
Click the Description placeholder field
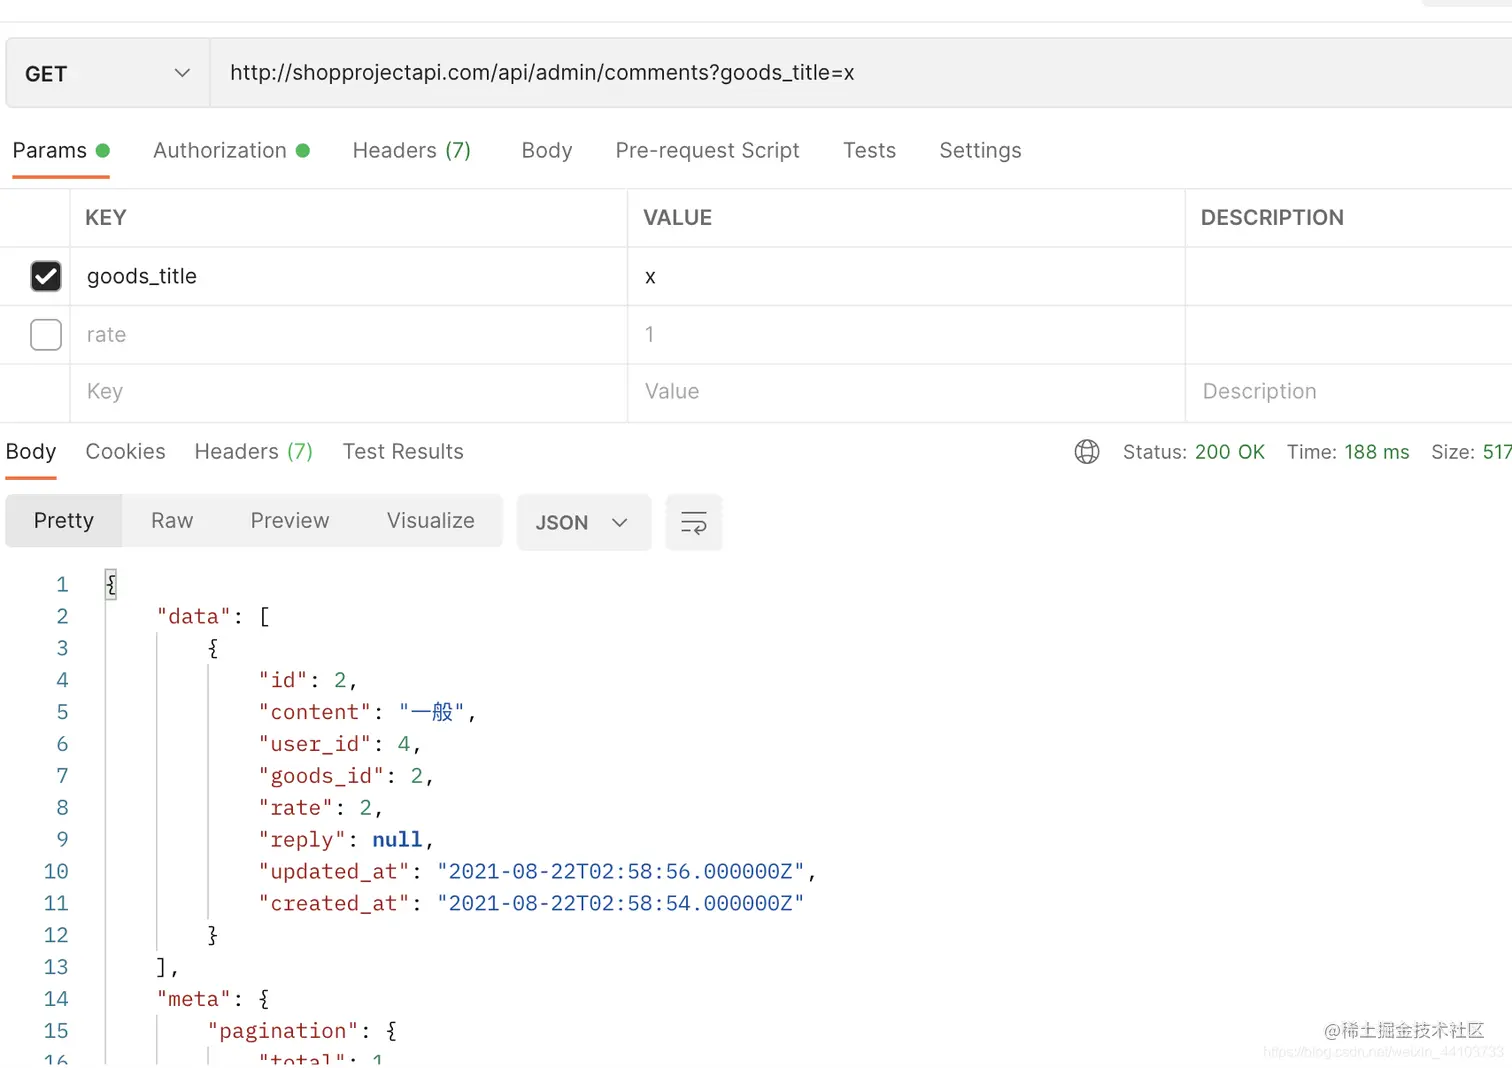click(1349, 392)
